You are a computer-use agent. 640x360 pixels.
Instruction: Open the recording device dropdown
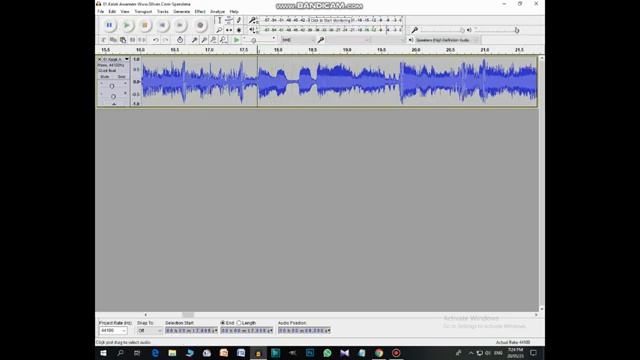[x=348, y=40]
